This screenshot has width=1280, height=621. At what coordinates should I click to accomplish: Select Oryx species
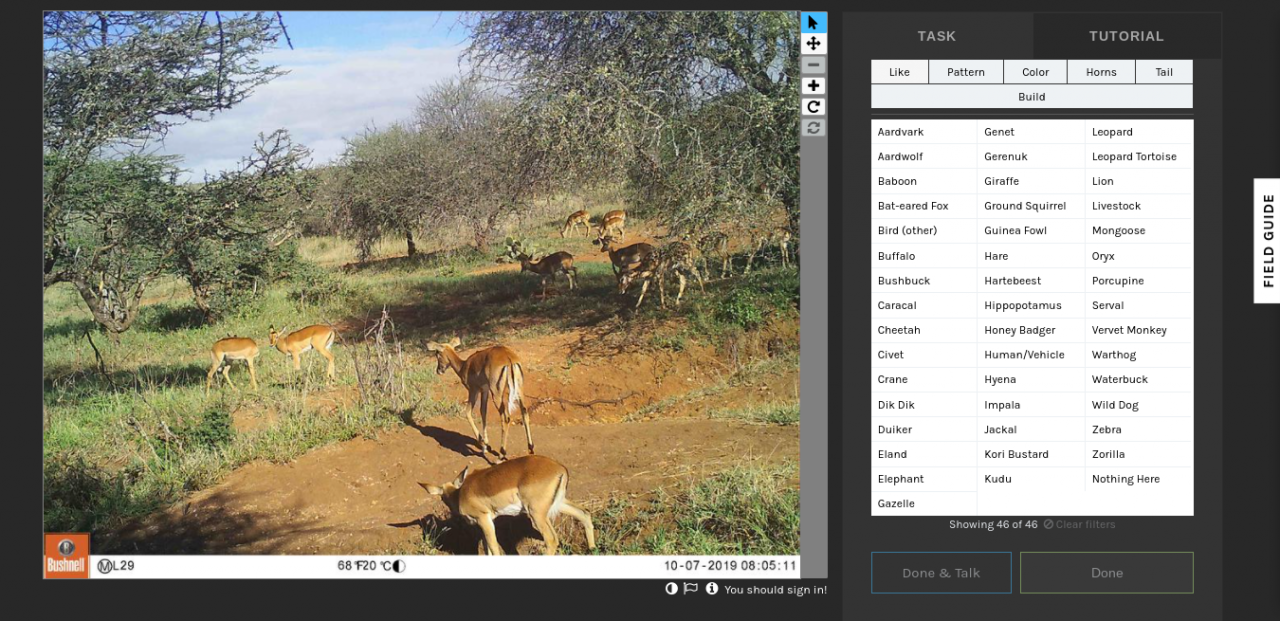(1139, 256)
